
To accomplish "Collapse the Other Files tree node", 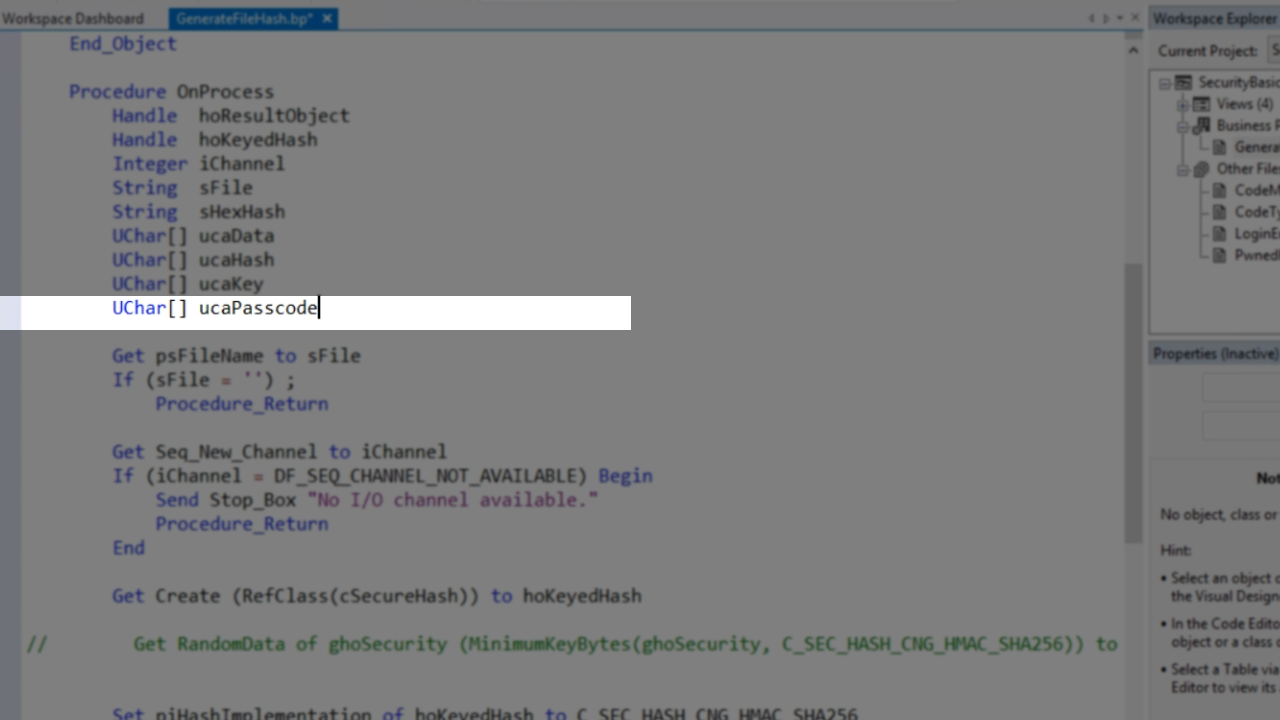I will pyautogui.click(x=1182, y=169).
